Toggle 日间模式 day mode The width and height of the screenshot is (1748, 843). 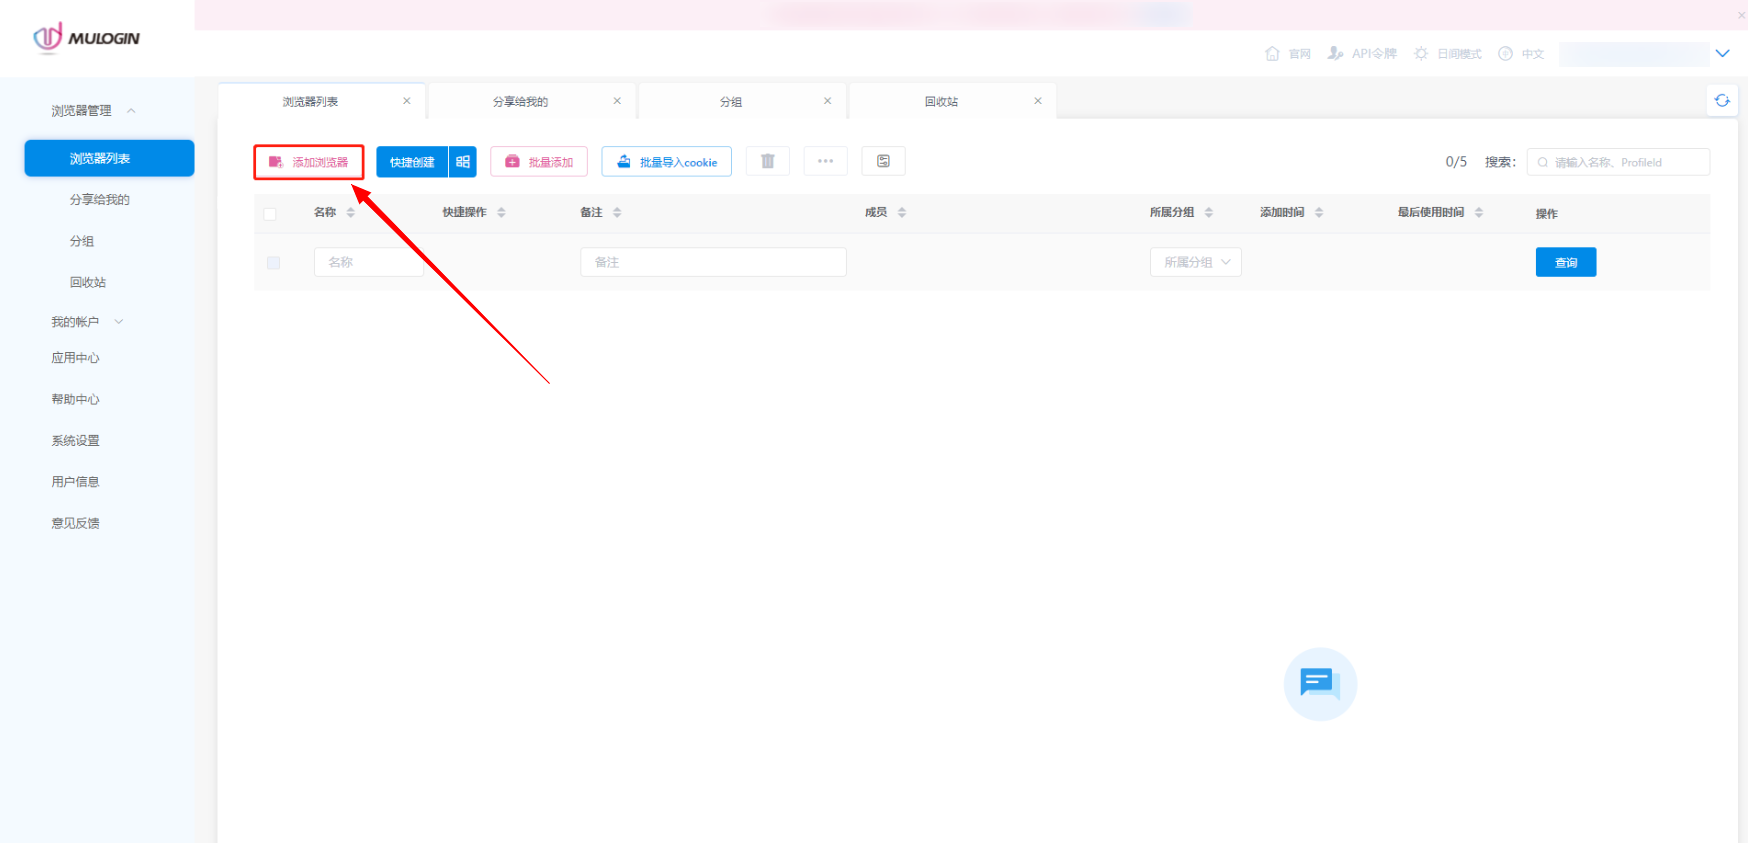(x=1448, y=54)
